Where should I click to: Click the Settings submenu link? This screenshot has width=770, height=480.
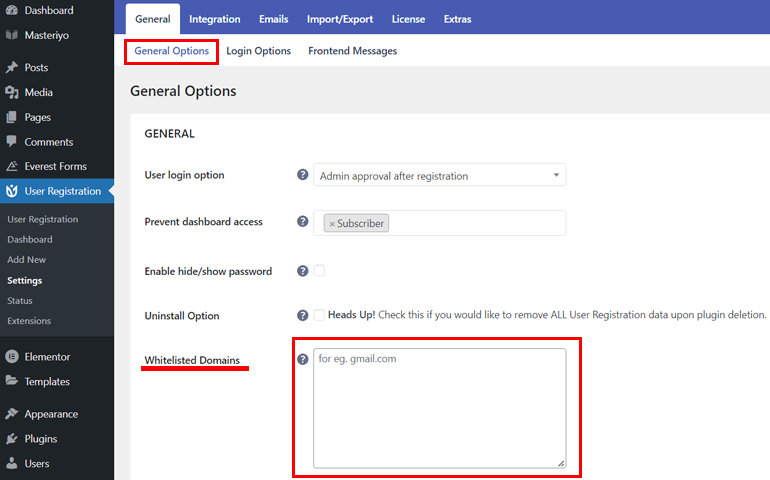click(x=25, y=280)
